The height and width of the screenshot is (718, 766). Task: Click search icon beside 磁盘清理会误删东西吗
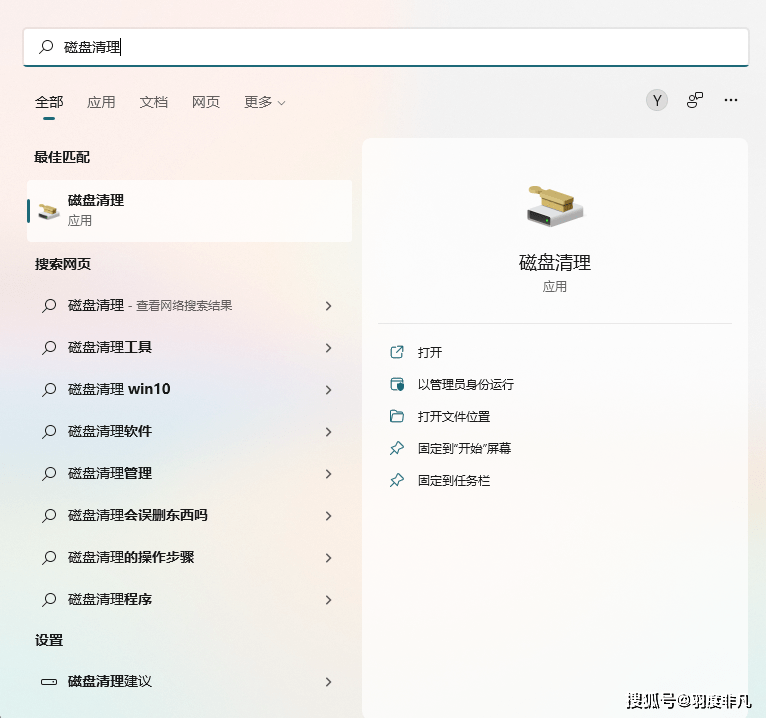point(49,516)
